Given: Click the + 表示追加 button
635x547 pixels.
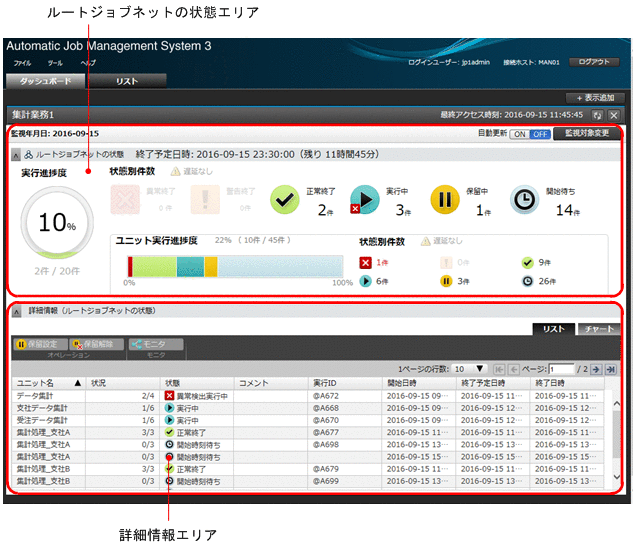Looking at the screenshot, I should [595, 98].
